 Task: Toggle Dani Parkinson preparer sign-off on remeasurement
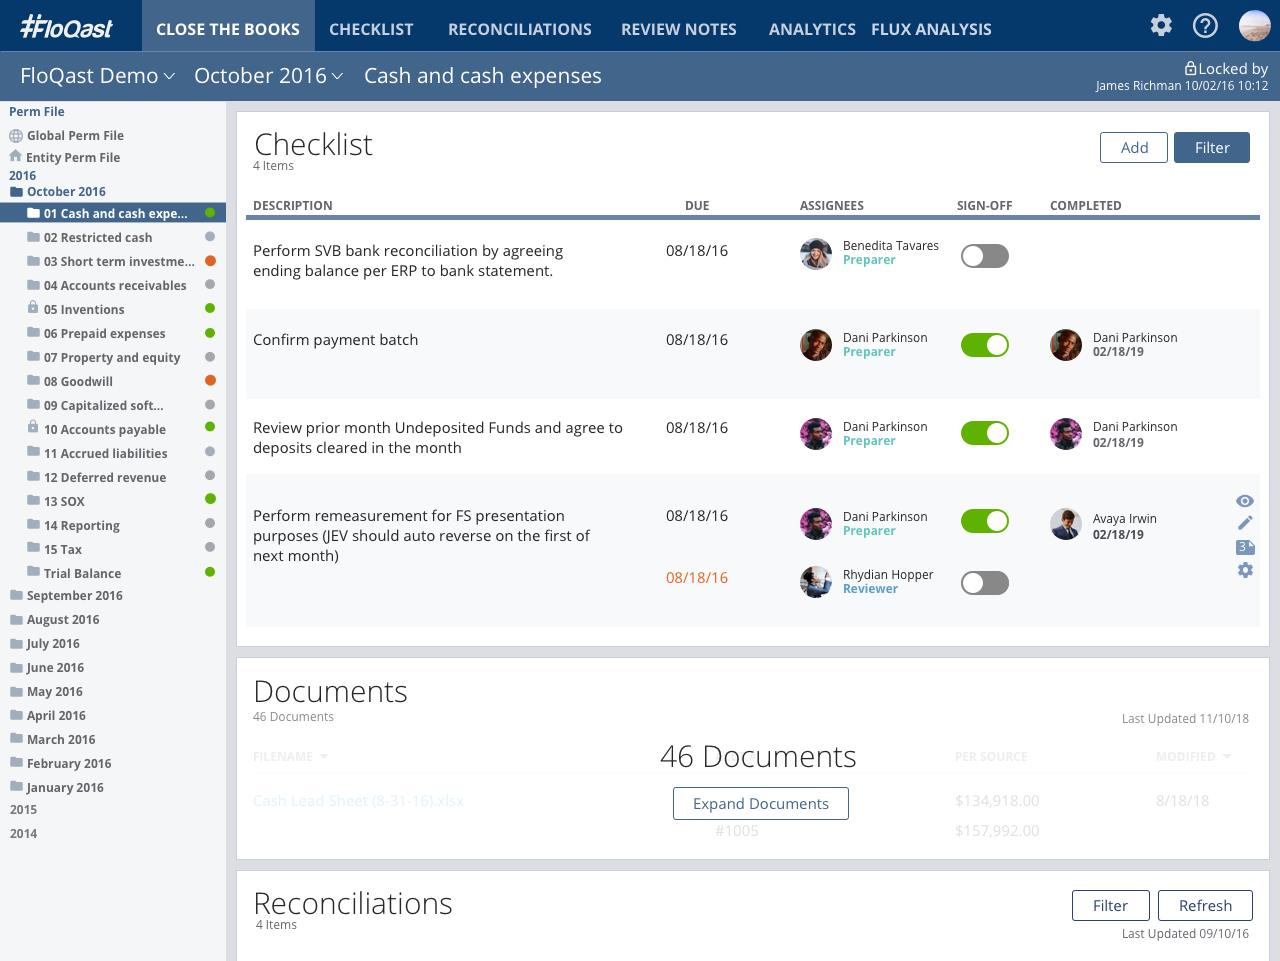[985, 521]
